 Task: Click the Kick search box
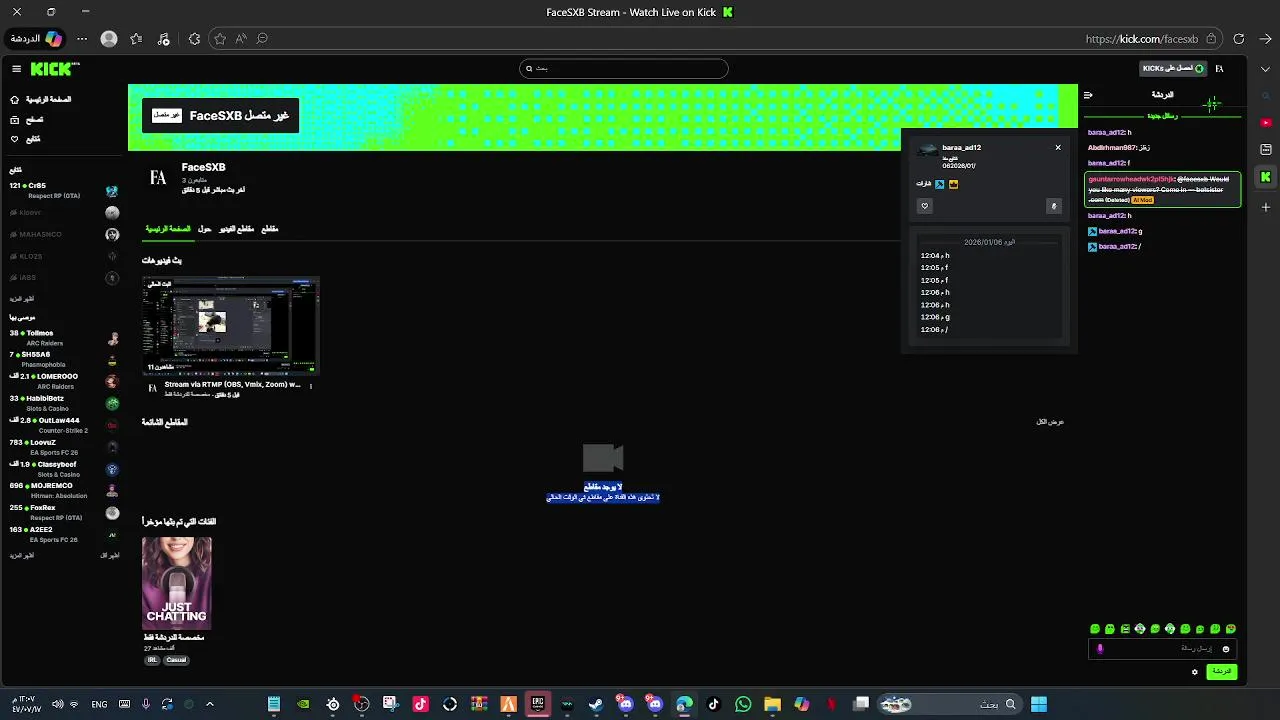coord(624,69)
